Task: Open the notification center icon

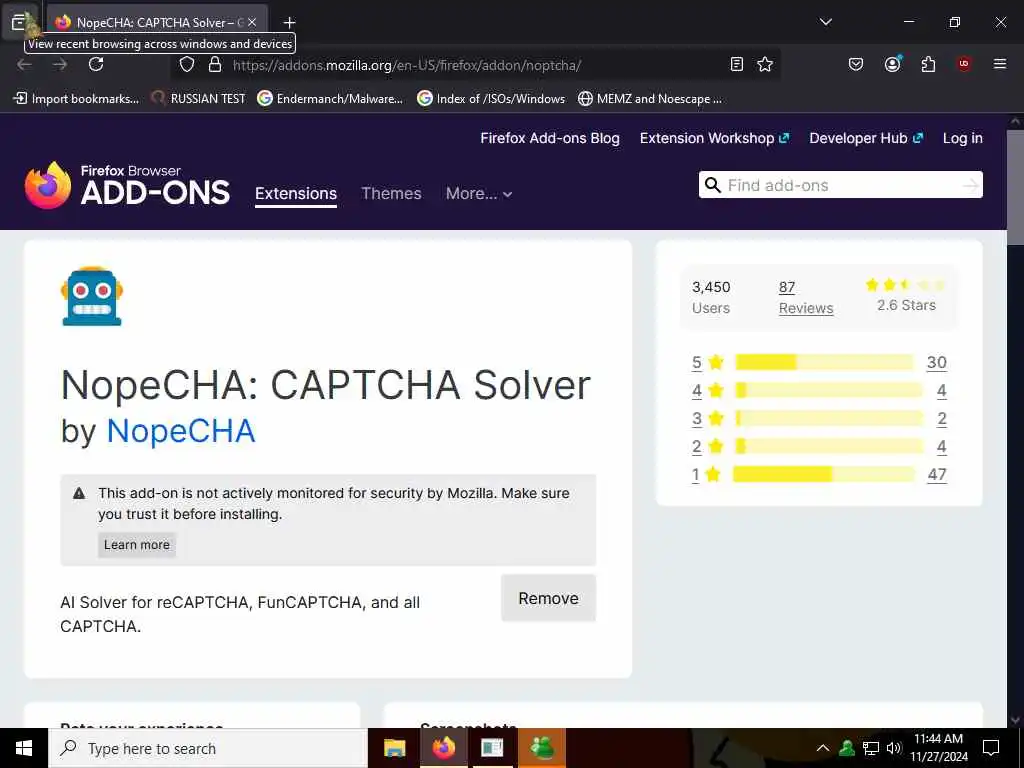Action: click(991, 748)
